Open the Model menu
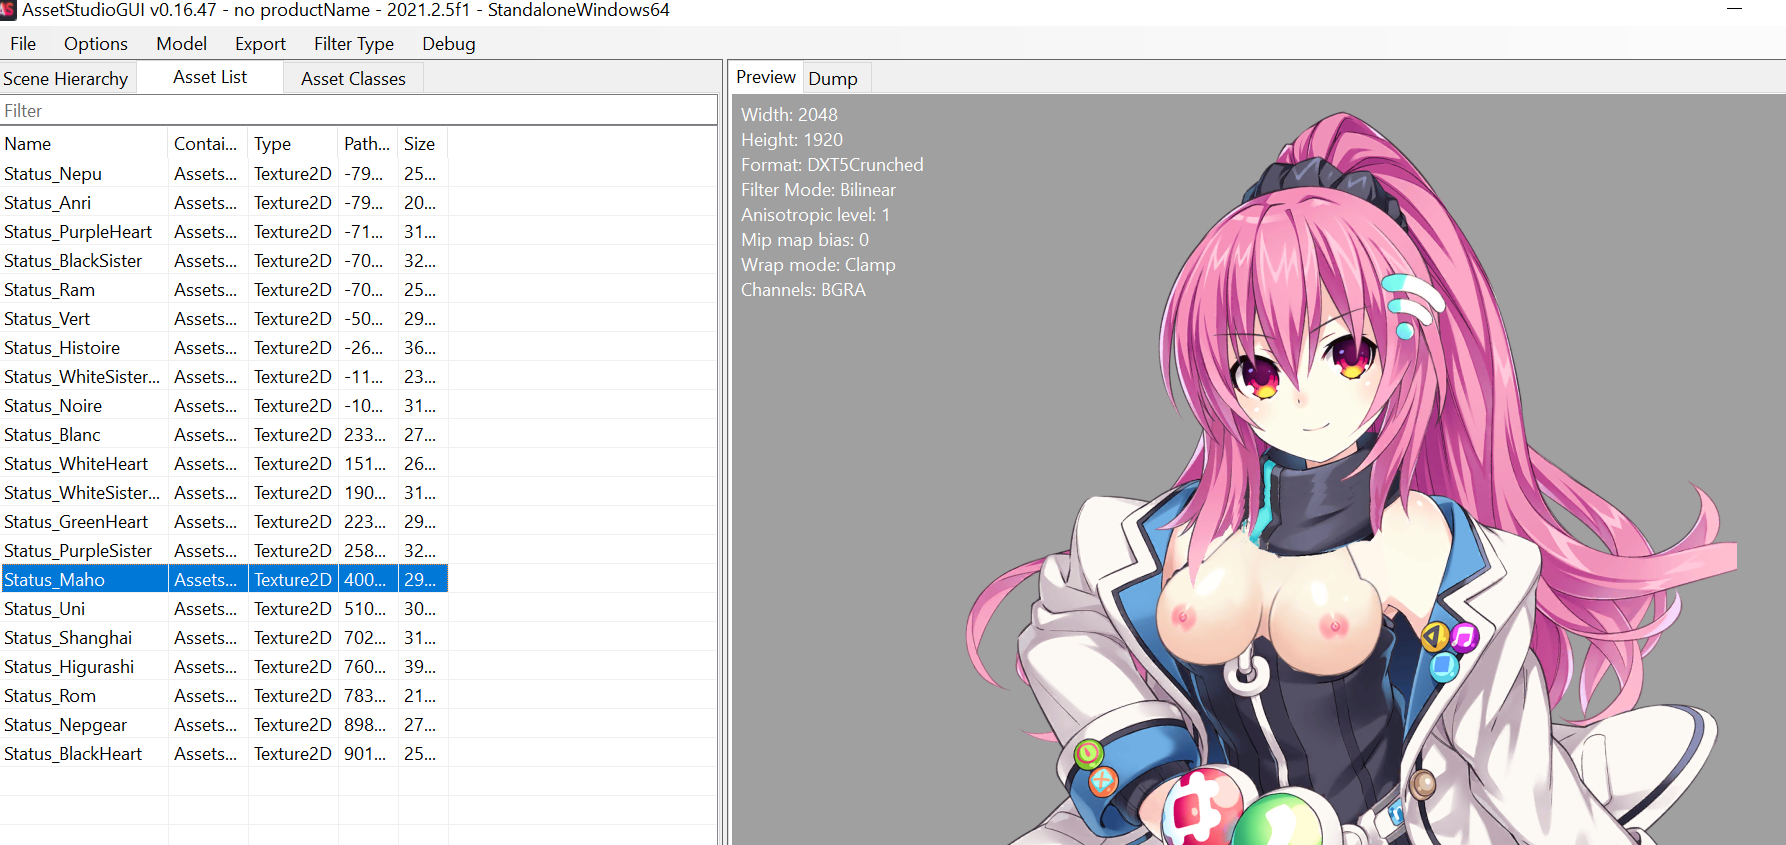The height and width of the screenshot is (845, 1786). (181, 44)
